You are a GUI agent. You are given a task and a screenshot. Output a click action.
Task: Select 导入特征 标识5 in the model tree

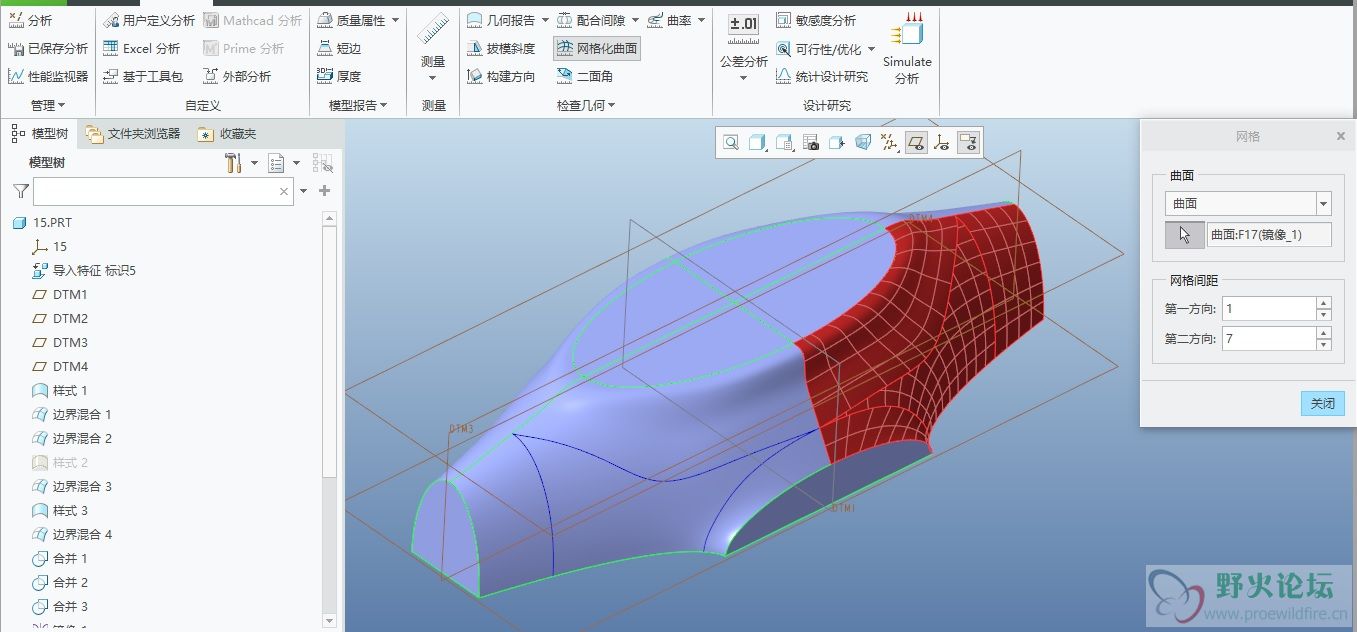click(x=83, y=270)
